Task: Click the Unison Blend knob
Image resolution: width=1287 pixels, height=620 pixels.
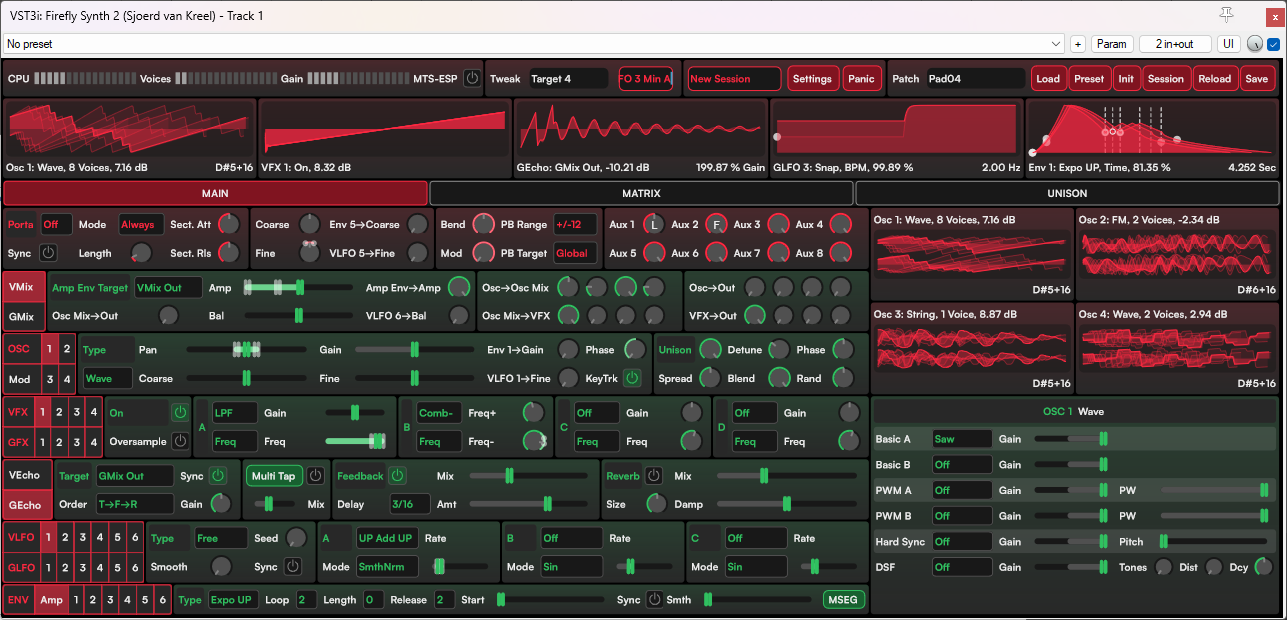Action: click(x=778, y=378)
